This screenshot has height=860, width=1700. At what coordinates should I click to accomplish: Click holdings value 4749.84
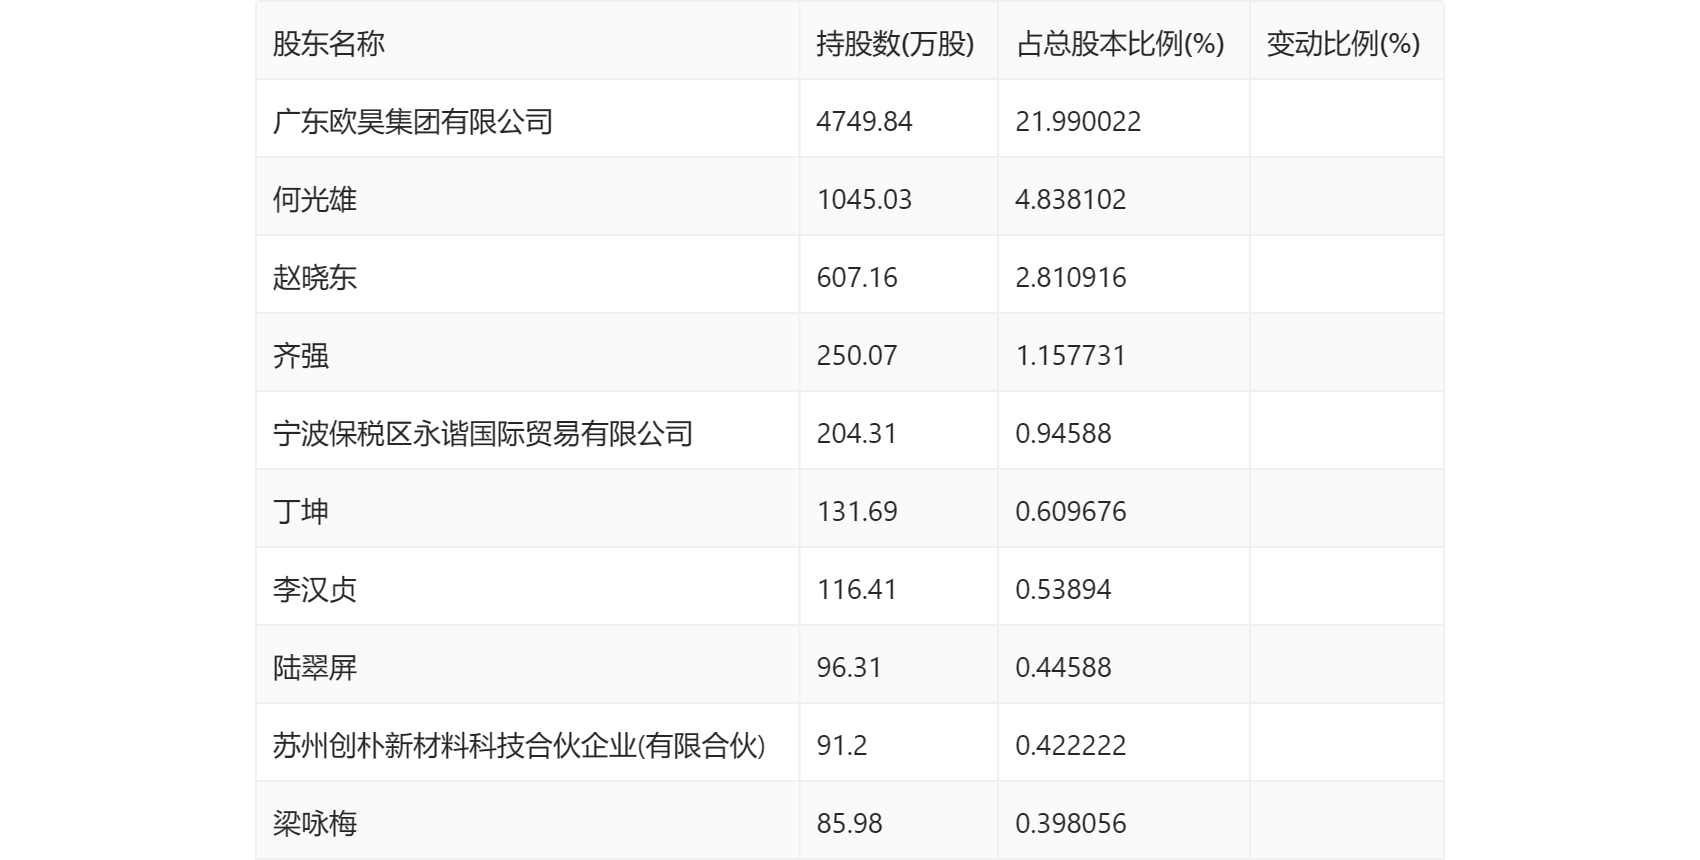865,122
